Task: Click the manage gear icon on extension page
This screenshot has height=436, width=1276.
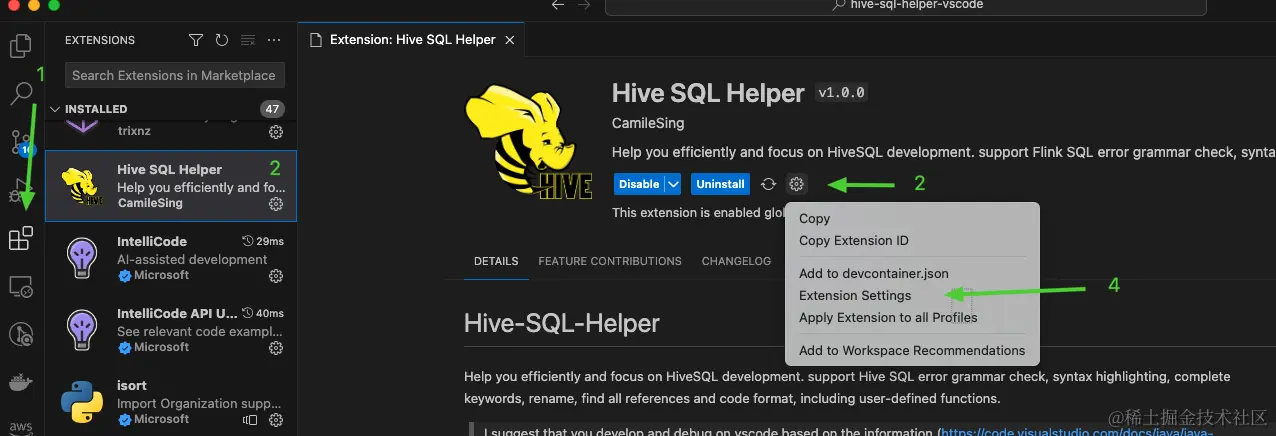Action: click(796, 184)
